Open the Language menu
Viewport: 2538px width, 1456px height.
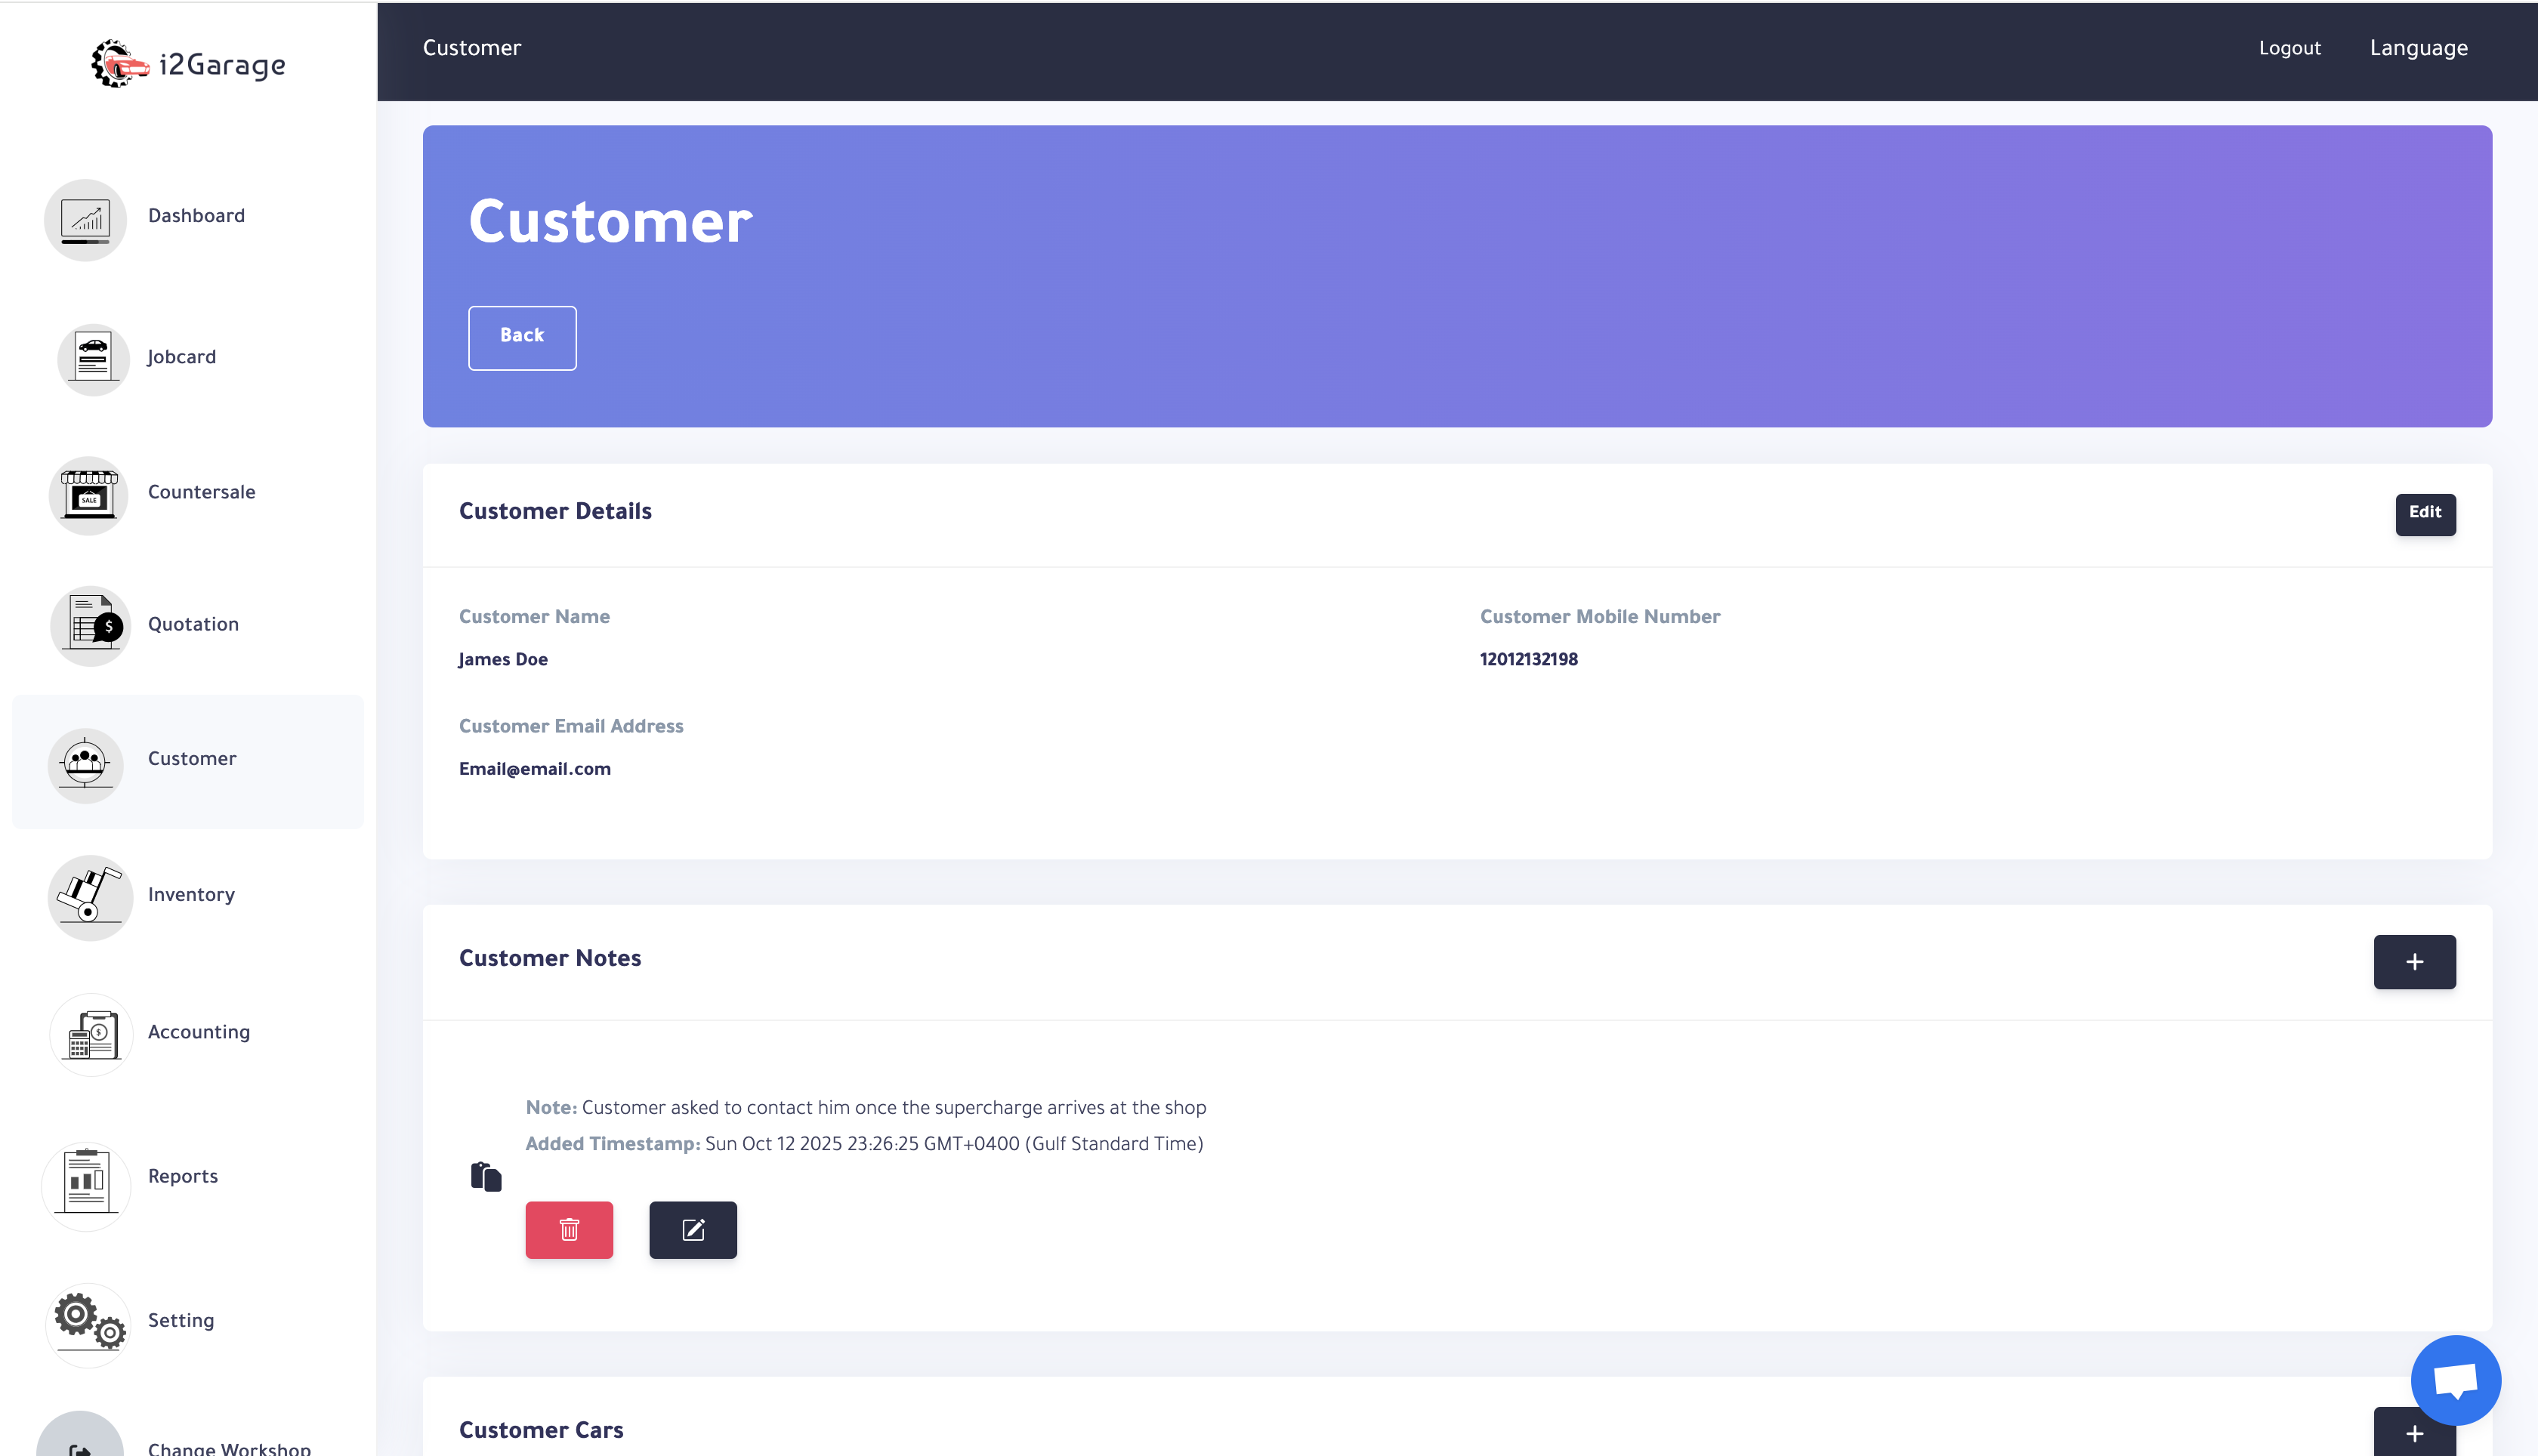tap(2419, 47)
